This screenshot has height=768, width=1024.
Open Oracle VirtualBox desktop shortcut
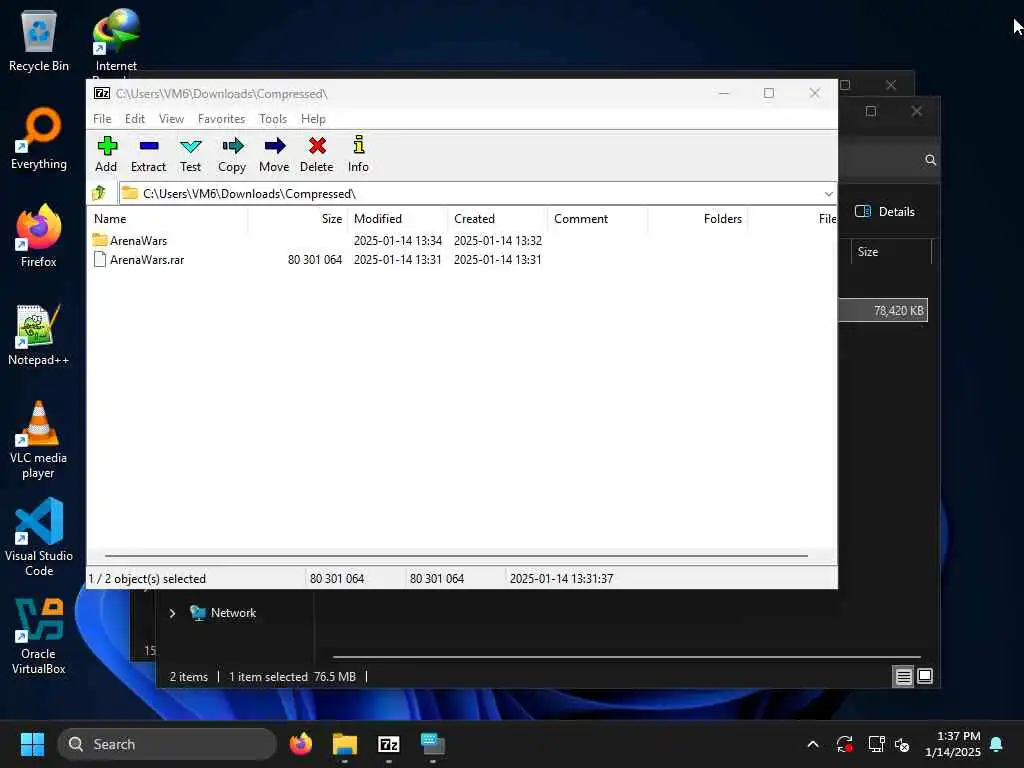tap(39, 636)
